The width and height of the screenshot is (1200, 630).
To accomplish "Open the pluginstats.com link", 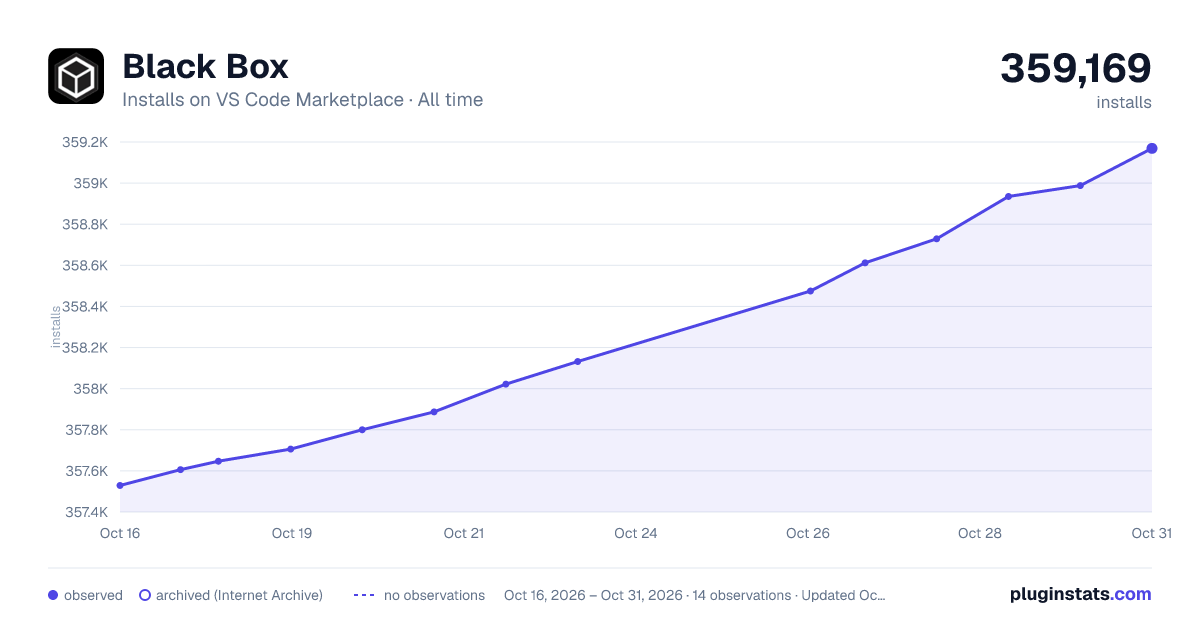I will pos(1080,594).
